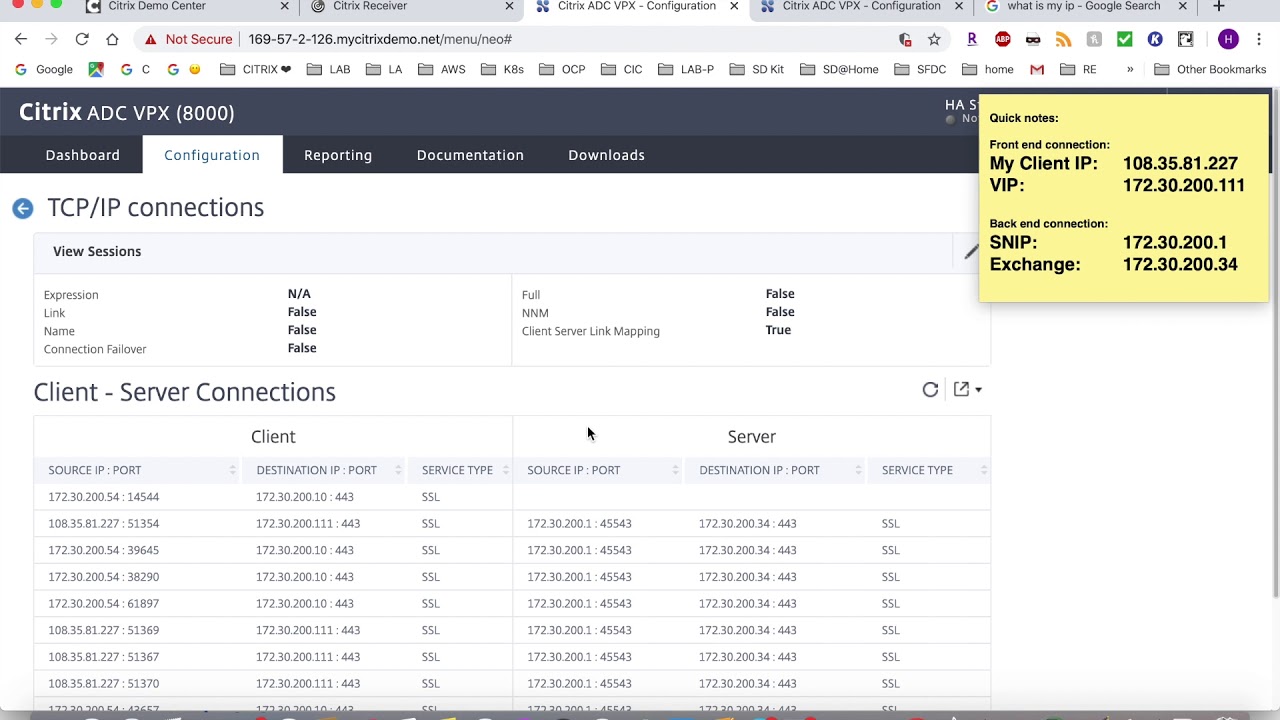This screenshot has width=1280, height=720.
Task: Click the Not Secure warning indicator
Action: point(188,39)
